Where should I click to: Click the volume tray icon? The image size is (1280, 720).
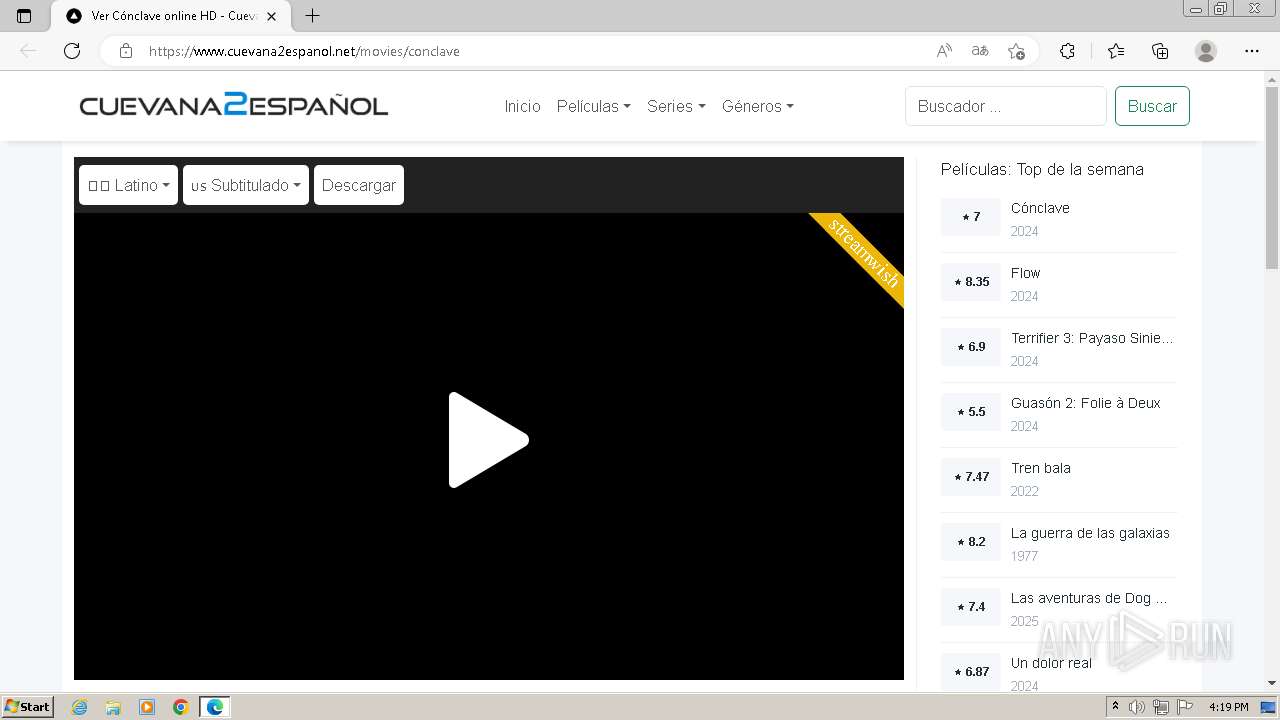point(1137,707)
